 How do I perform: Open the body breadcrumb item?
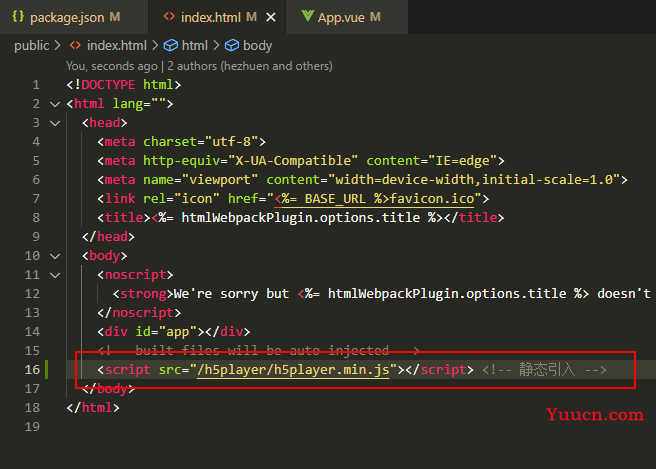tap(257, 45)
